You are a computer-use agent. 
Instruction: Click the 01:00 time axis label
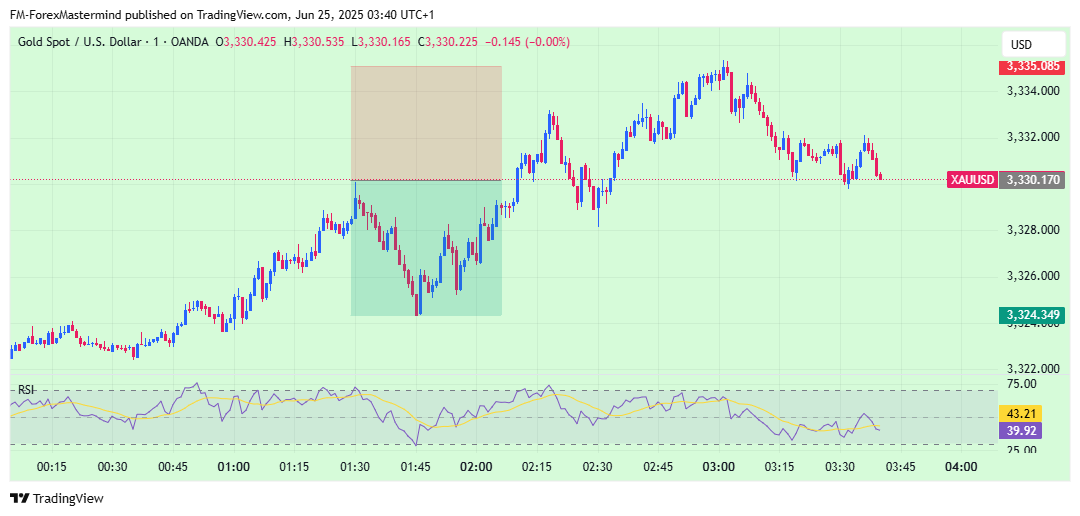pos(233,467)
